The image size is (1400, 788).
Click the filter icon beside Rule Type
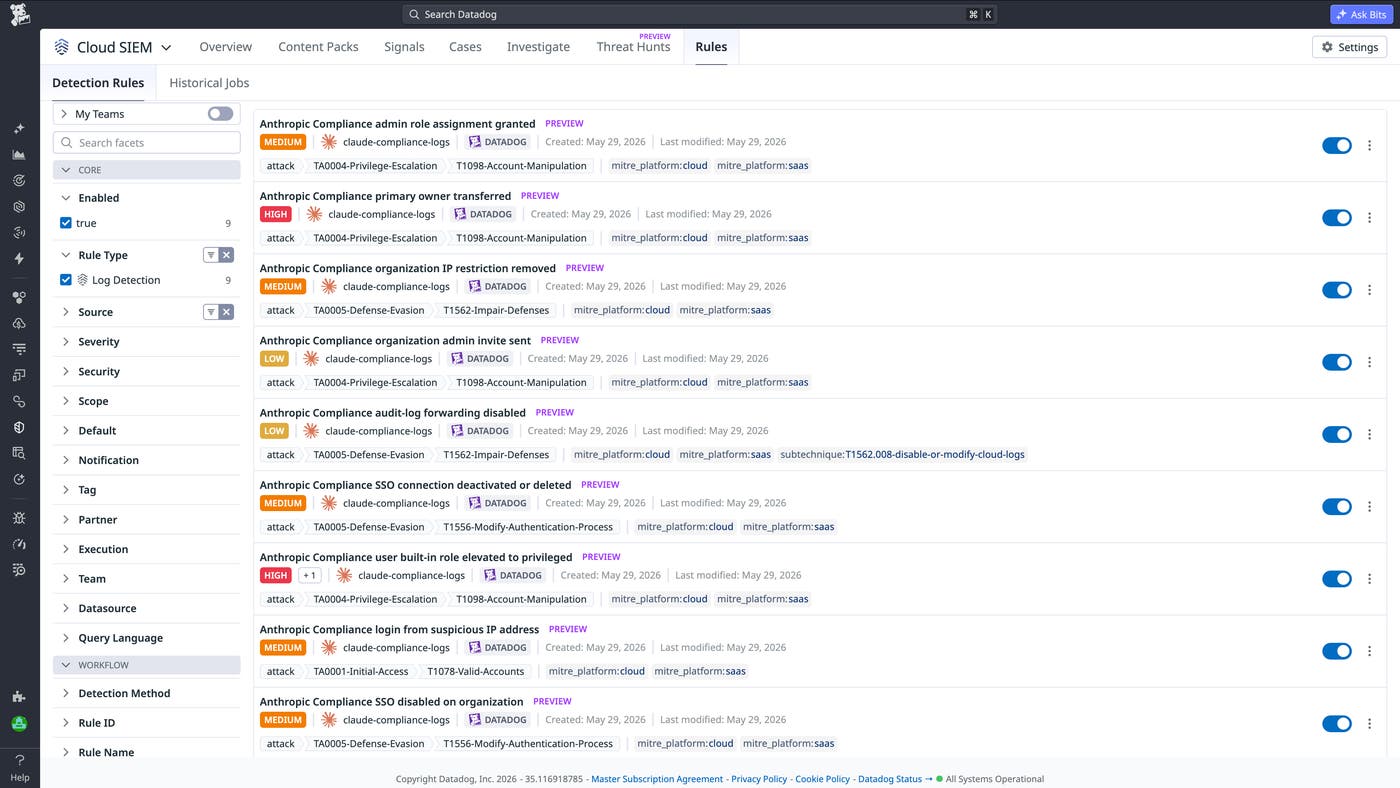coord(211,255)
